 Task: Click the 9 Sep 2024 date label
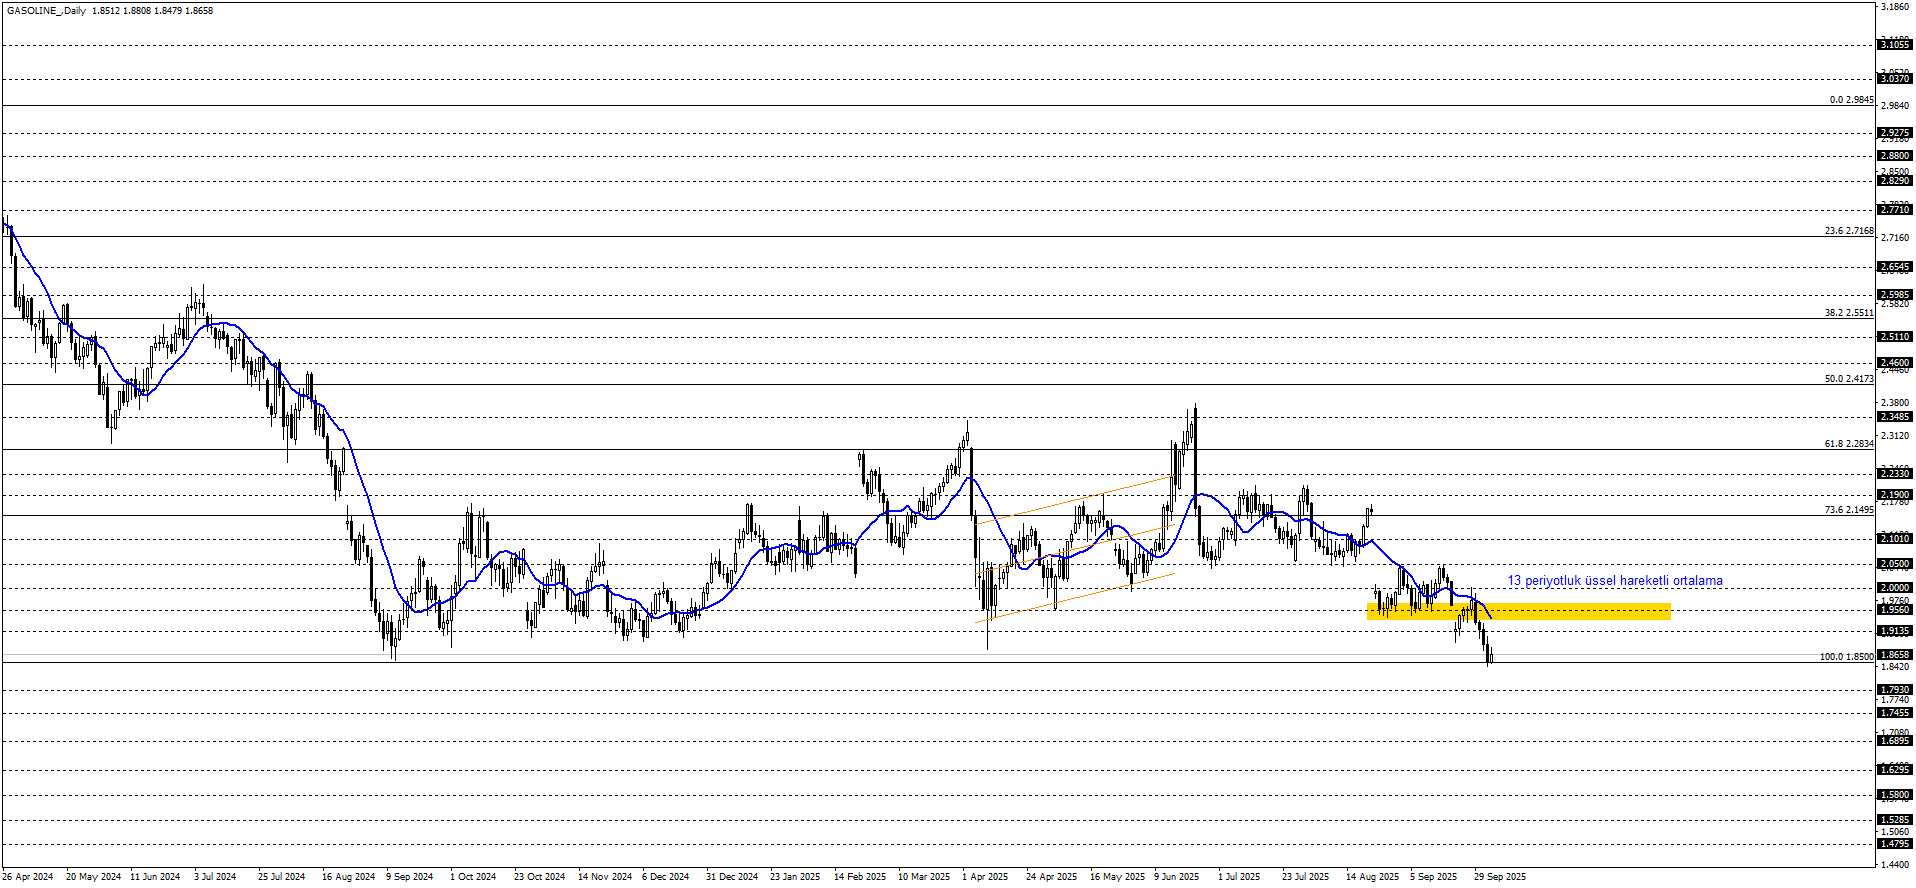(409, 877)
